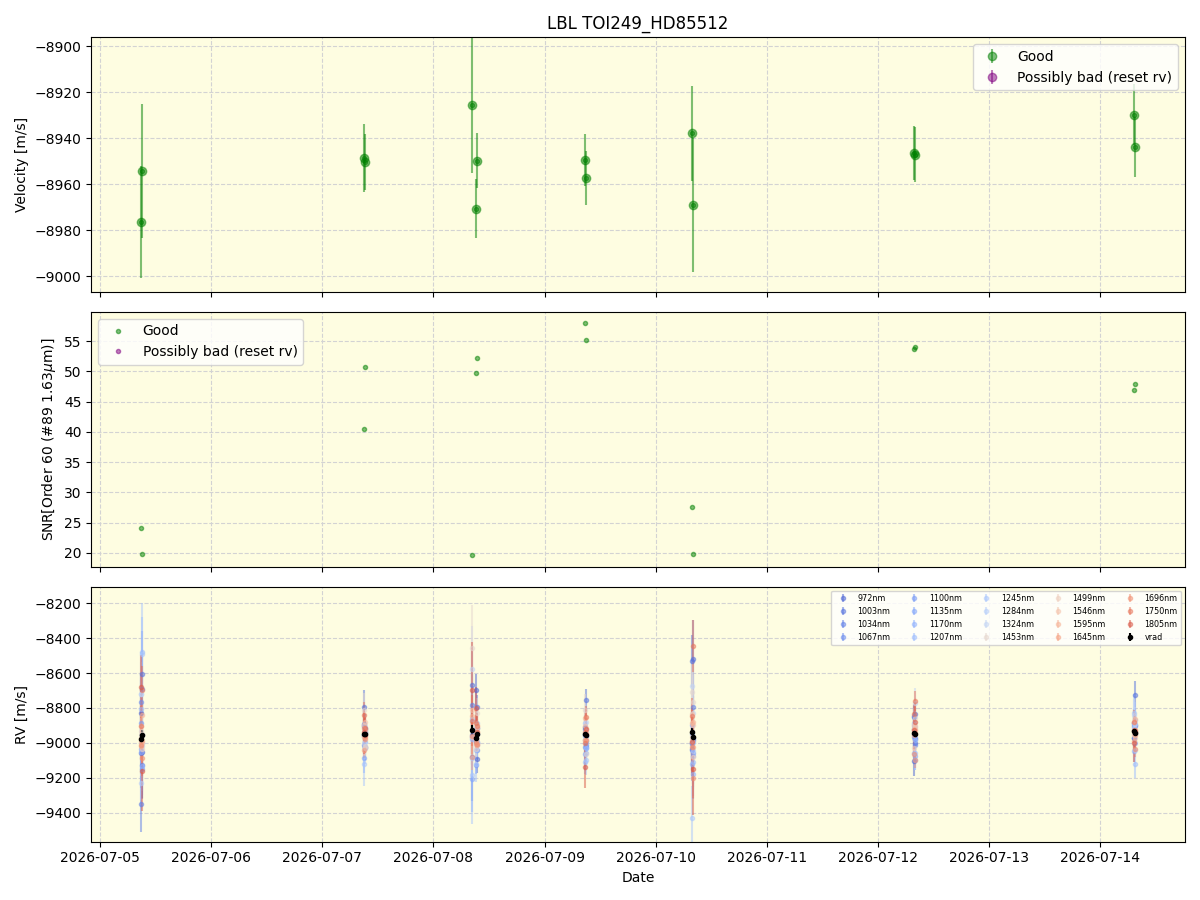Click 'Possibly bad (reset rv)' in velocity panel legend

point(1094,77)
